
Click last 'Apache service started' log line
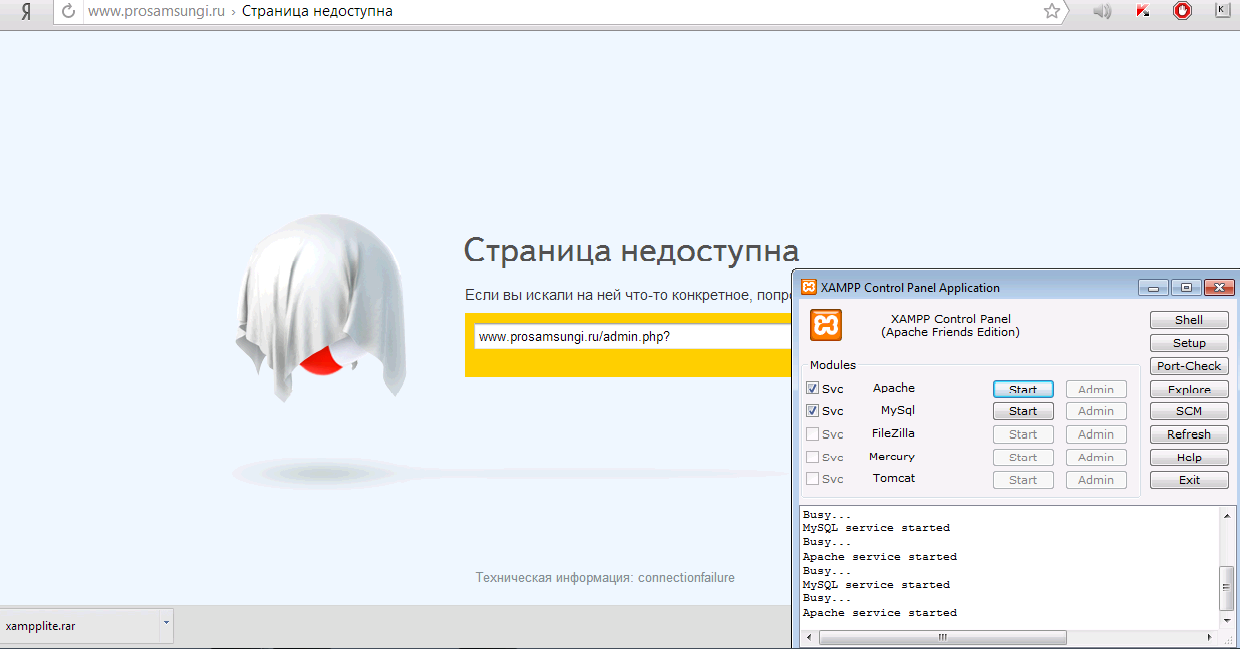coord(880,613)
